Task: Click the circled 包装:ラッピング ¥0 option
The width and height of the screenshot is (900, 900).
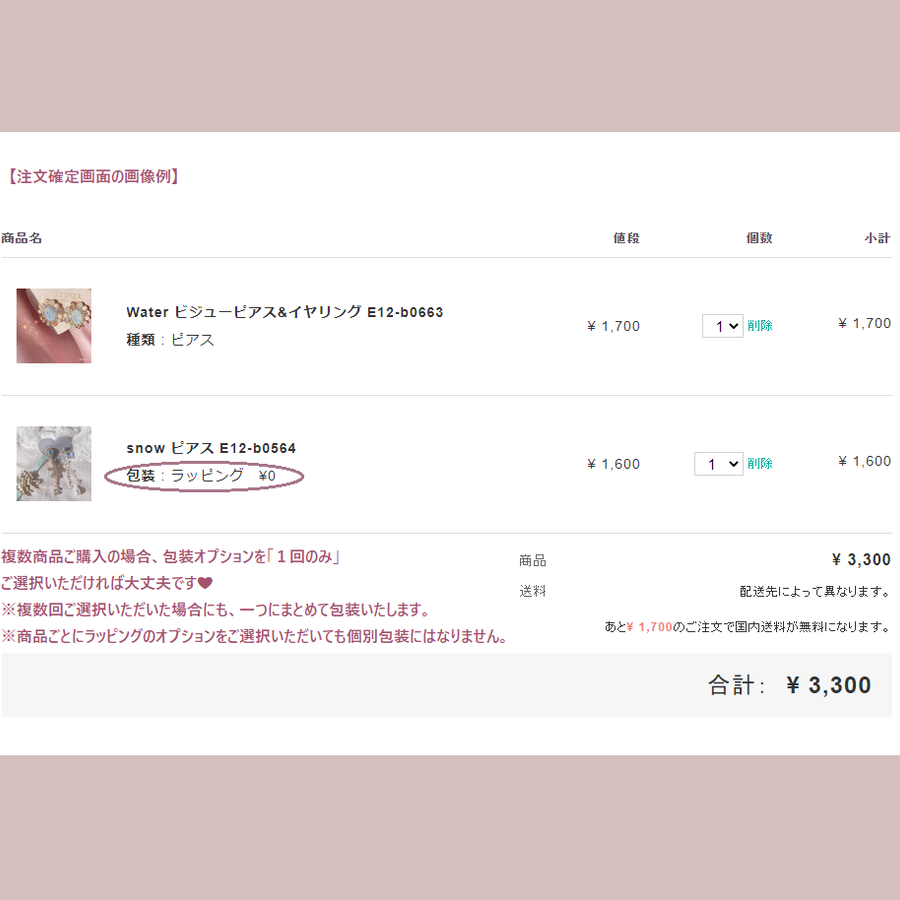Action: pyautogui.click(x=204, y=476)
